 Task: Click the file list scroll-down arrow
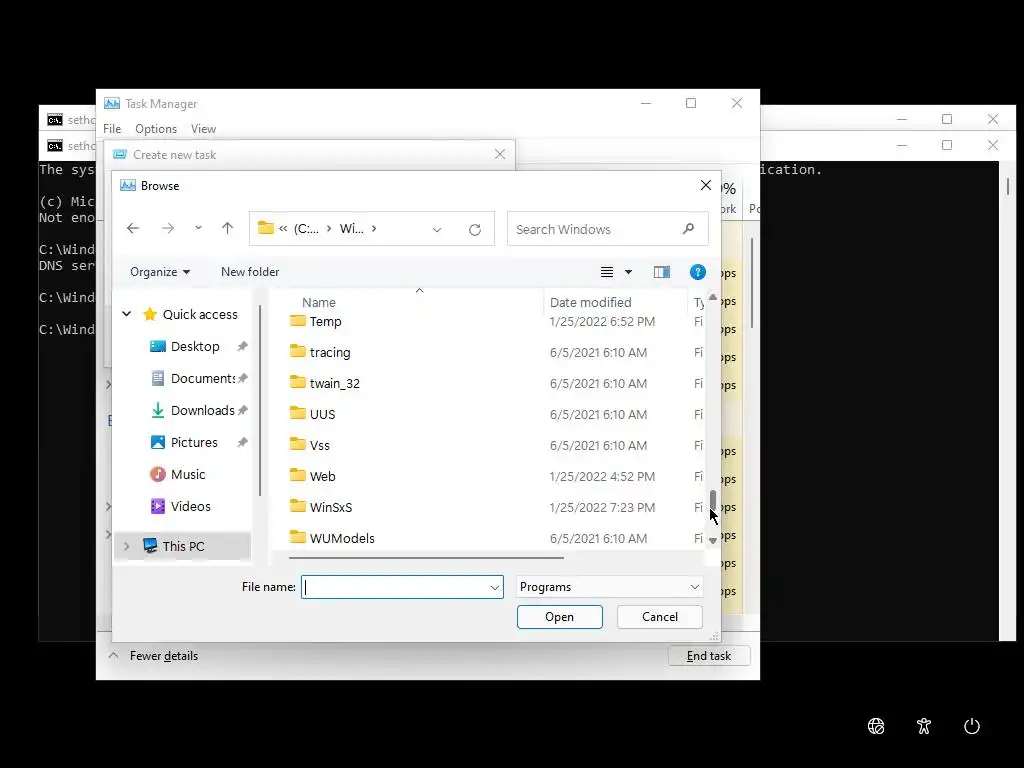click(x=713, y=540)
